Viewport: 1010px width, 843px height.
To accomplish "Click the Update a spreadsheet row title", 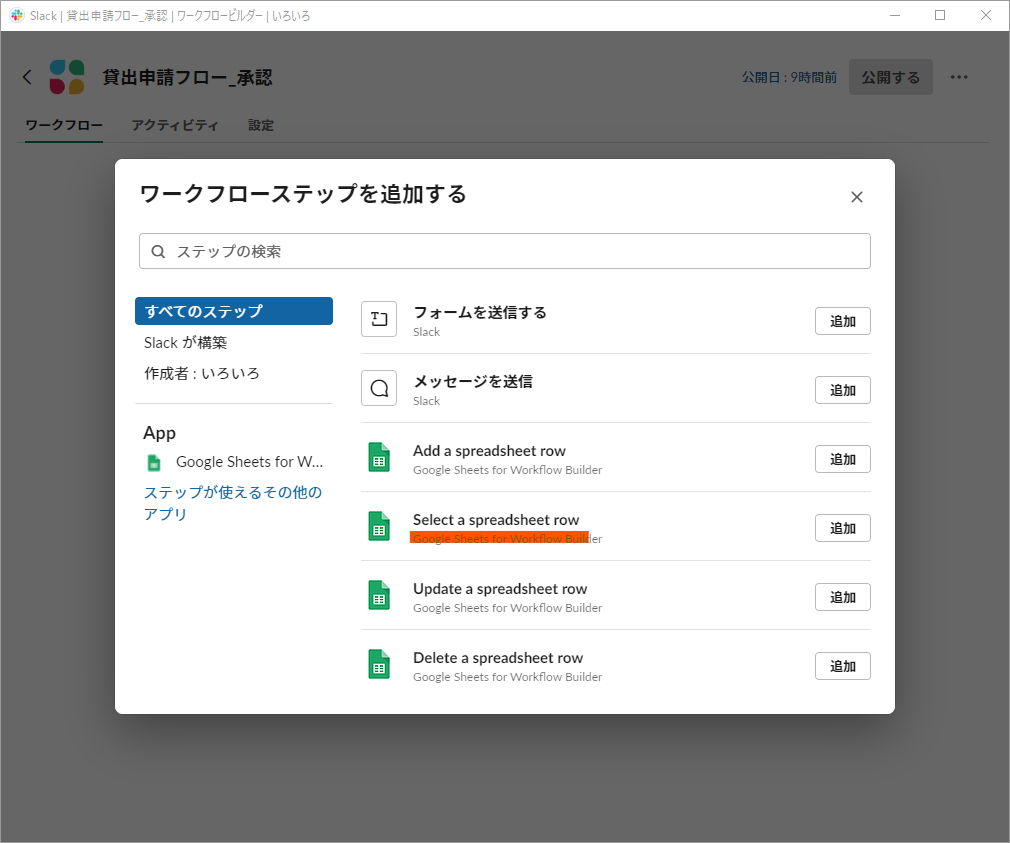I will click(x=500, y=589).
